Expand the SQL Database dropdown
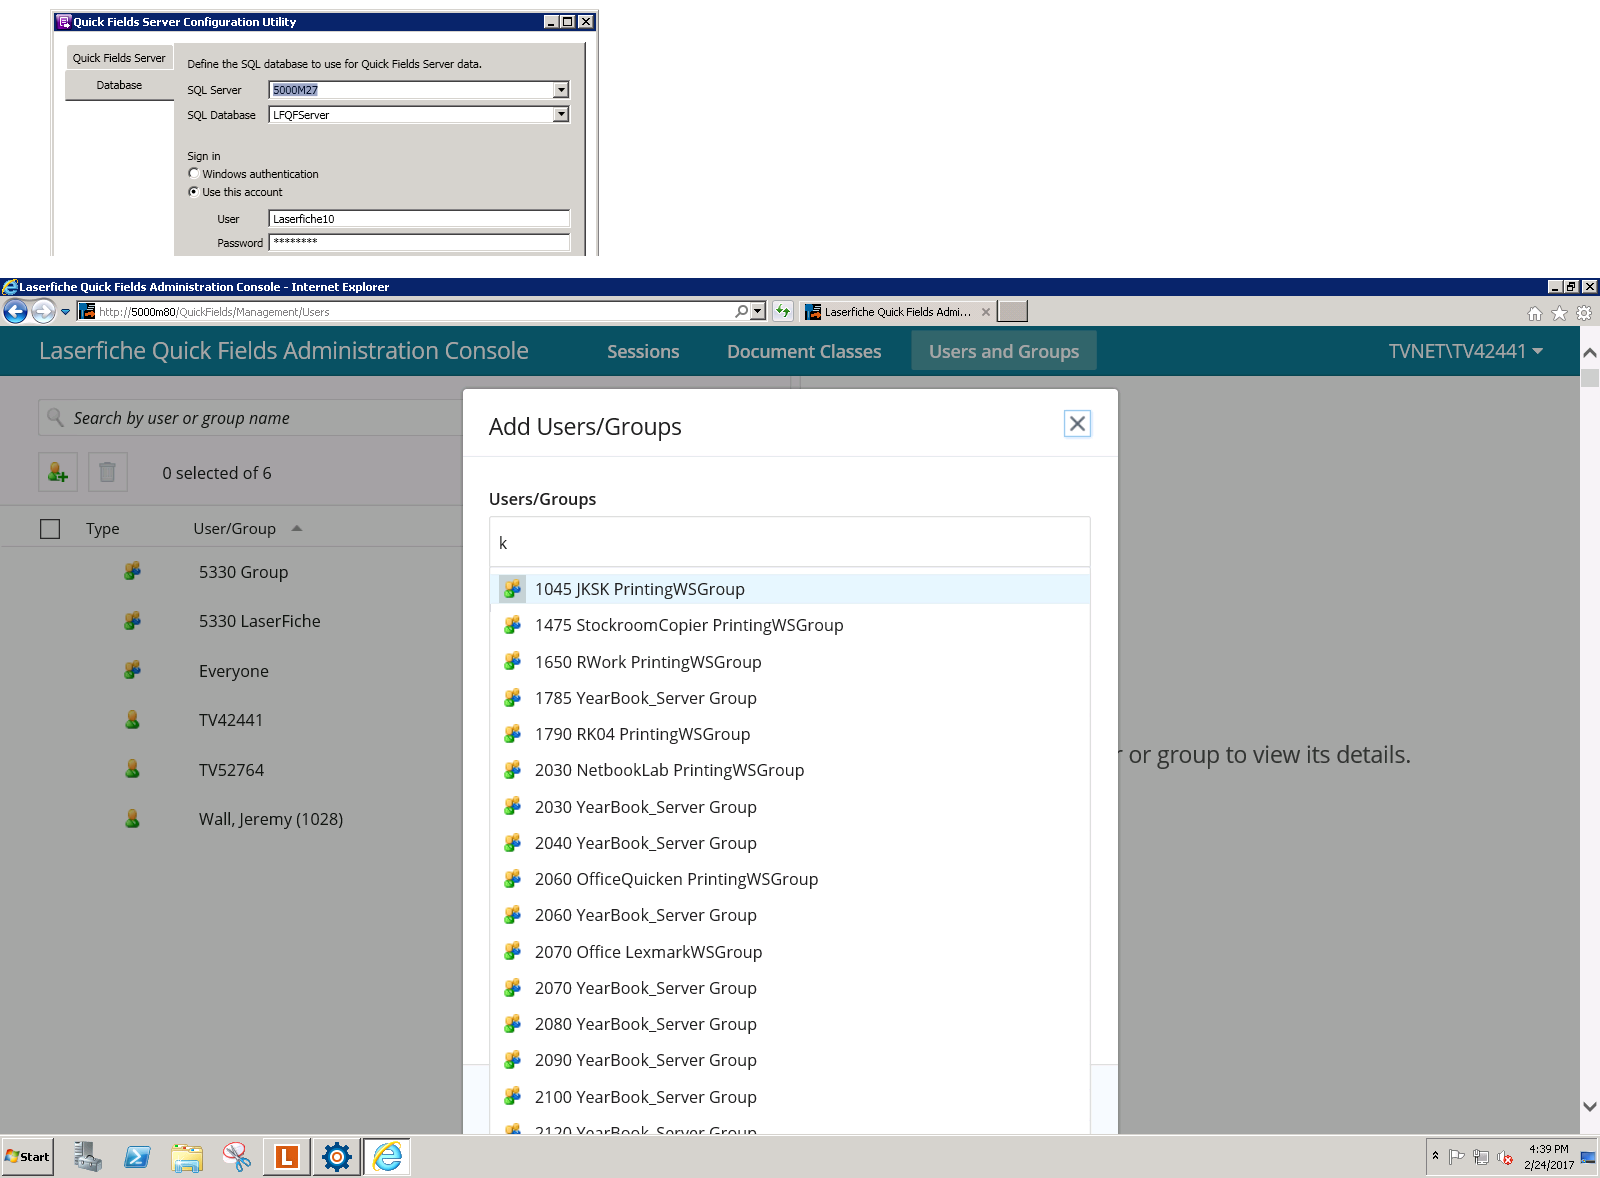 [x=561, y=115]
